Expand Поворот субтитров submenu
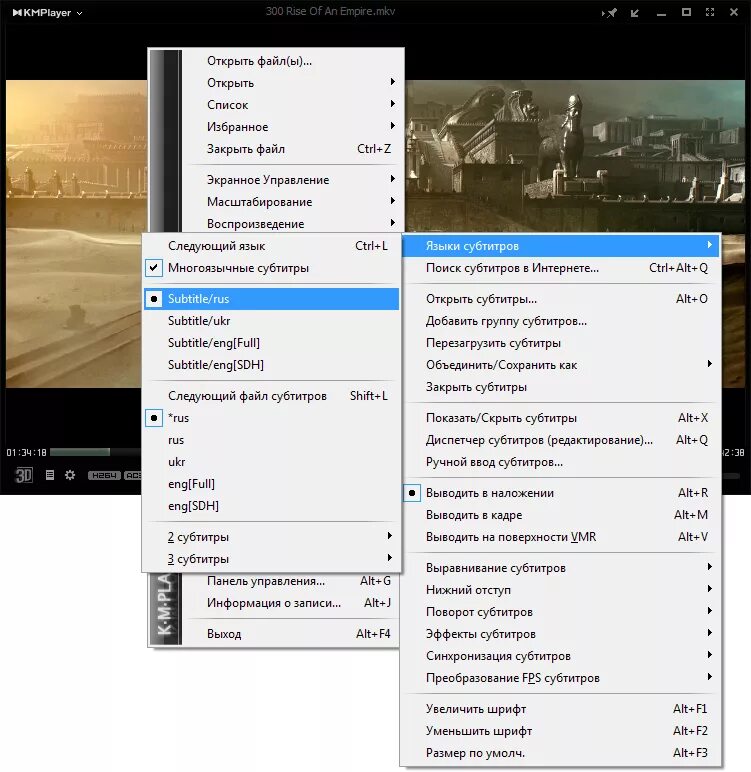The image size is (751, 772). [x=560, y=612]
